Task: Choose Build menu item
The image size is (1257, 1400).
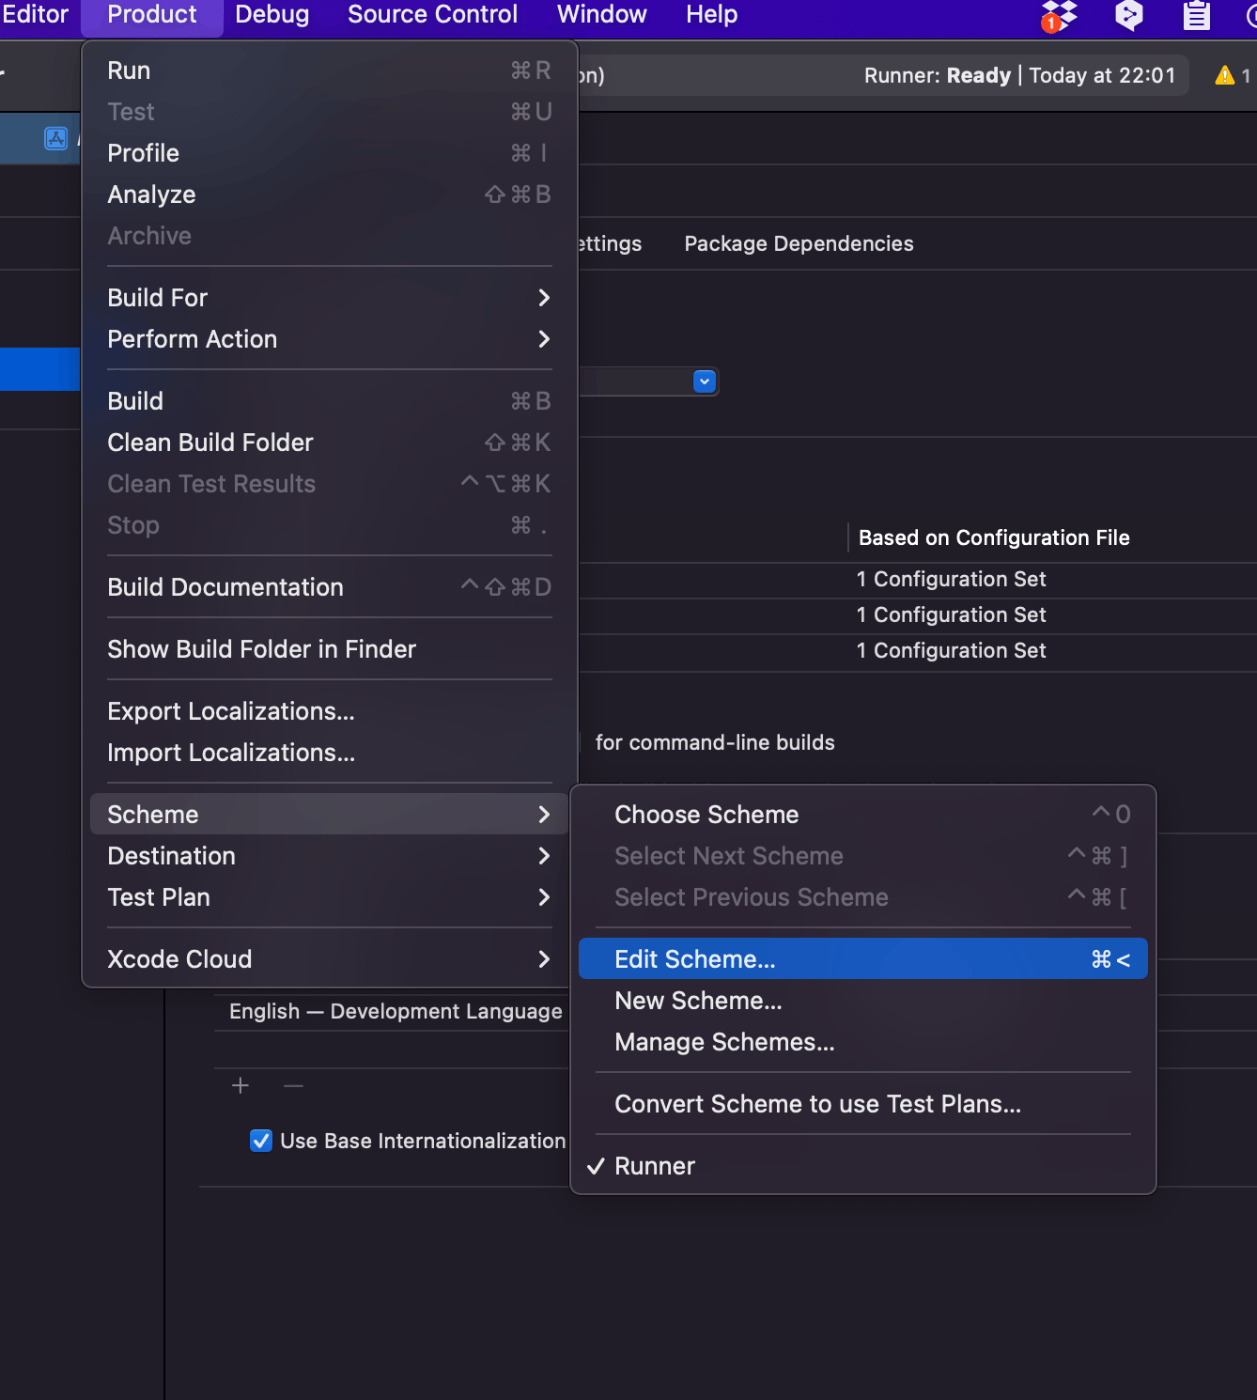Action: point(329,401)
